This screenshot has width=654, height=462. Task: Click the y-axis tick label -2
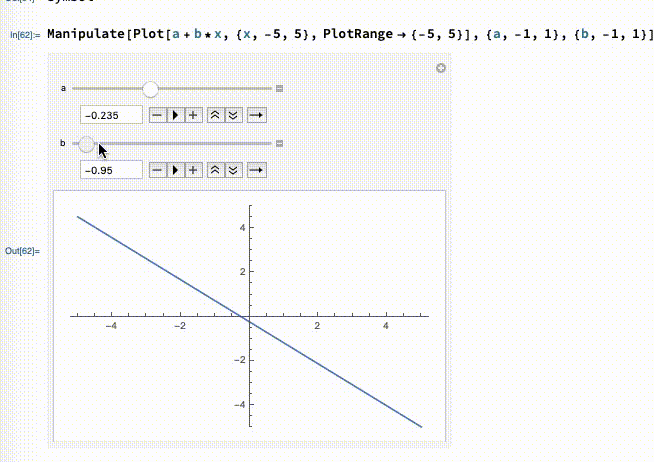tap(239, 360)
